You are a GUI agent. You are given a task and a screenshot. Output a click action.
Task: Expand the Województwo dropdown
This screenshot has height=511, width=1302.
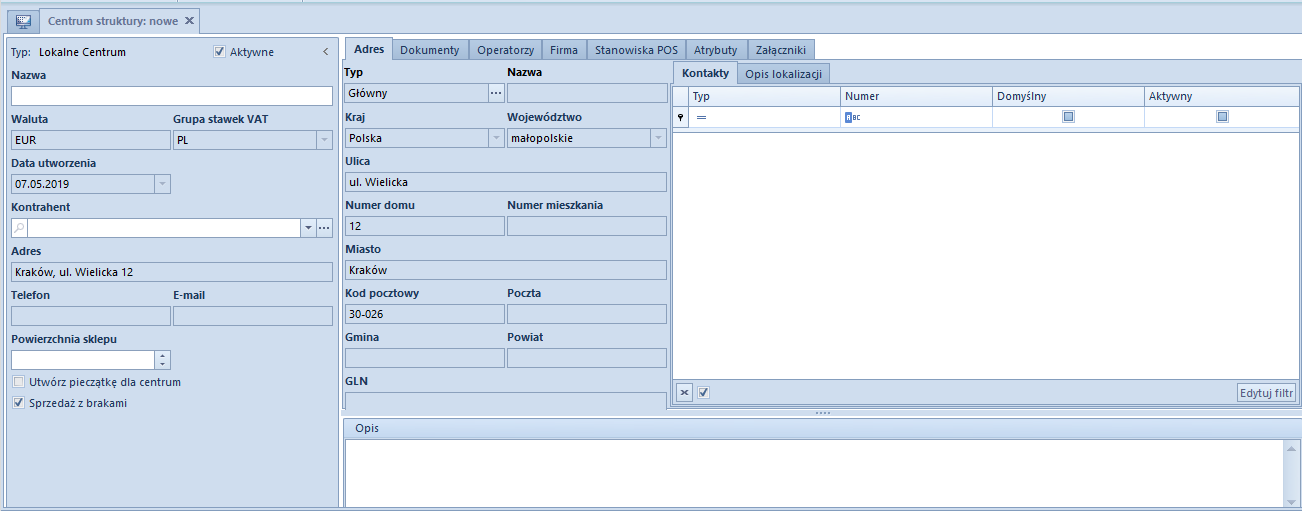tap(658, 138)
